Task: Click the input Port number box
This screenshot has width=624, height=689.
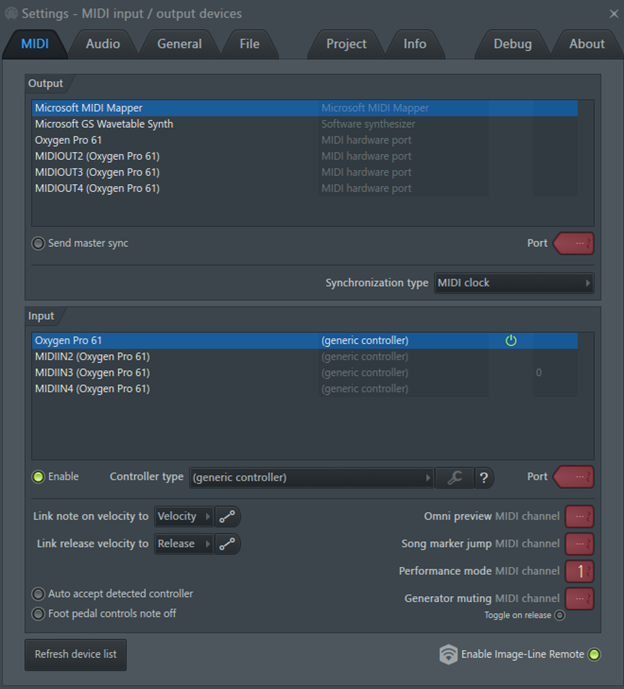Action: 574,477
